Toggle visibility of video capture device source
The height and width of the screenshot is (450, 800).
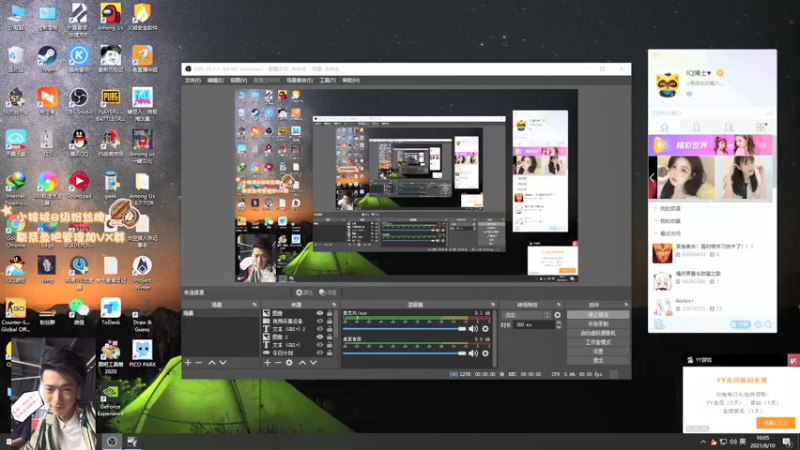pyautogui.click(x=319, y=321)
